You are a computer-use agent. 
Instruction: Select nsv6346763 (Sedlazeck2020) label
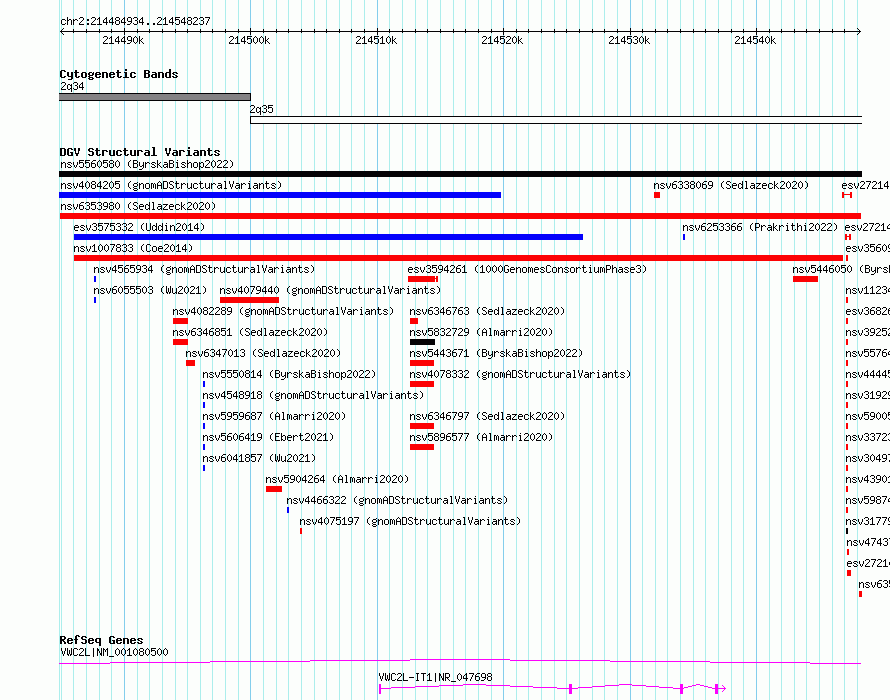488,311
